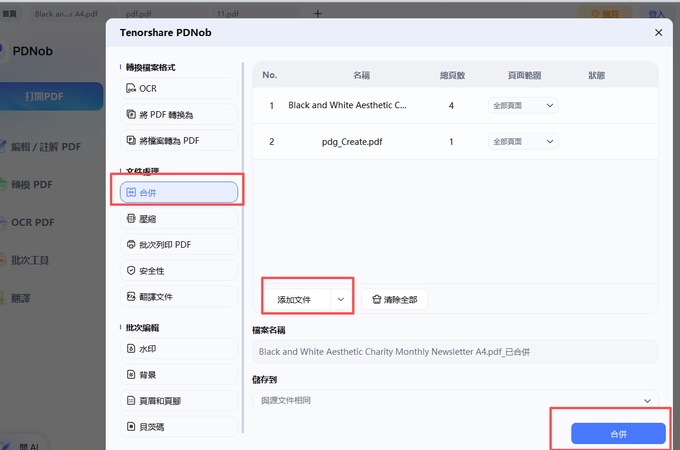Image resolution: width=680 pixels, height=450 pixels.
Task: Close the Tenorshare PDNob dialog
Action: pyautogui.click(x=658, y=33)
